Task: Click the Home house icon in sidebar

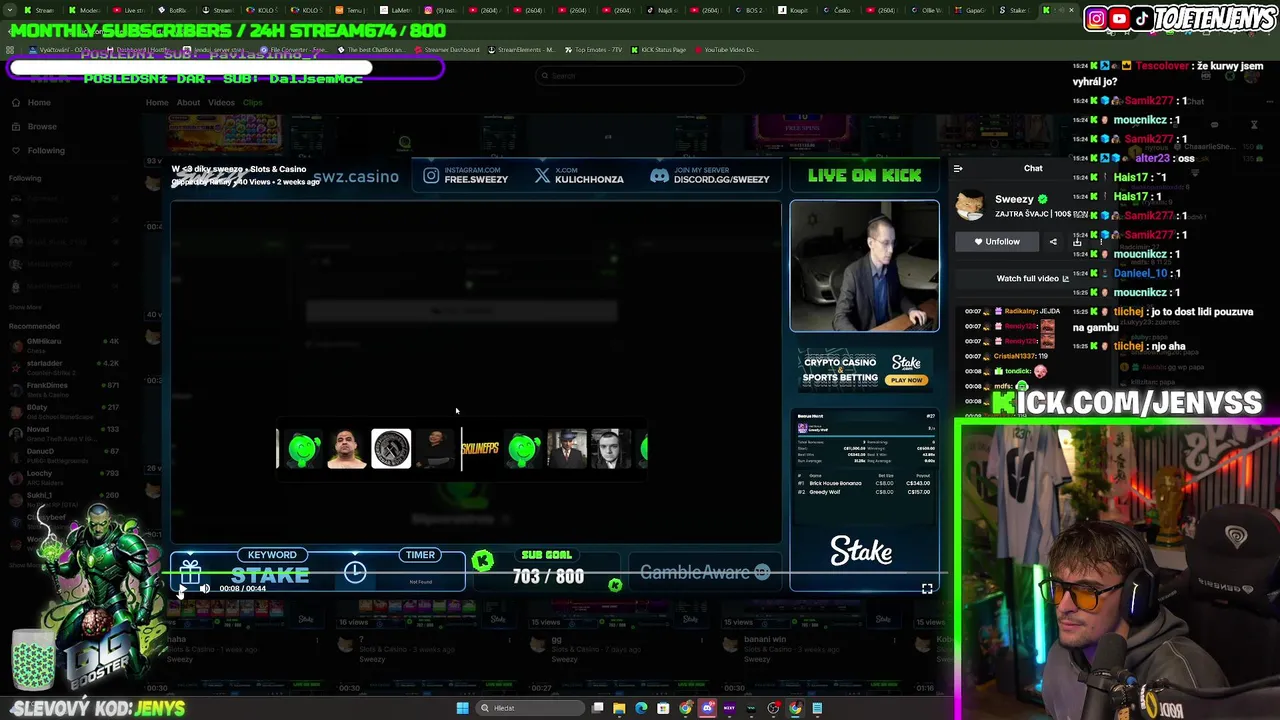Action: 16,102
